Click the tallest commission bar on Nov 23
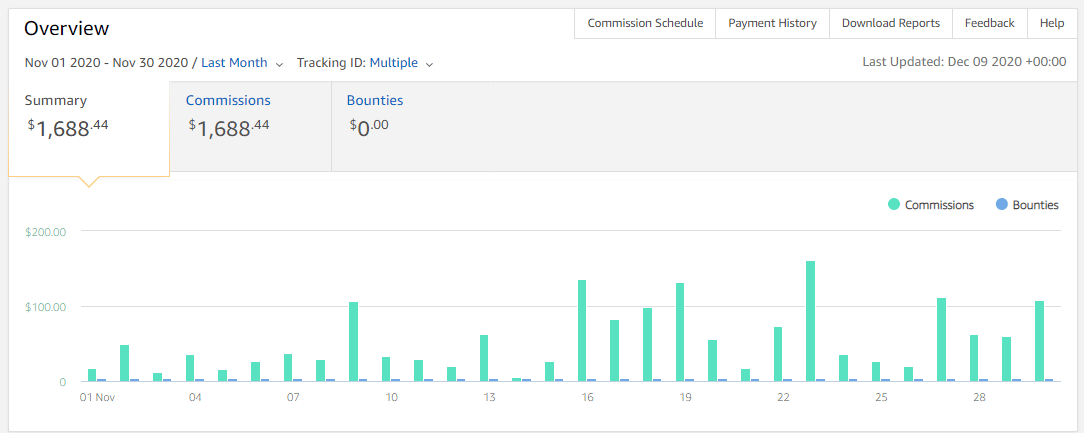 (x=810, y=320)
